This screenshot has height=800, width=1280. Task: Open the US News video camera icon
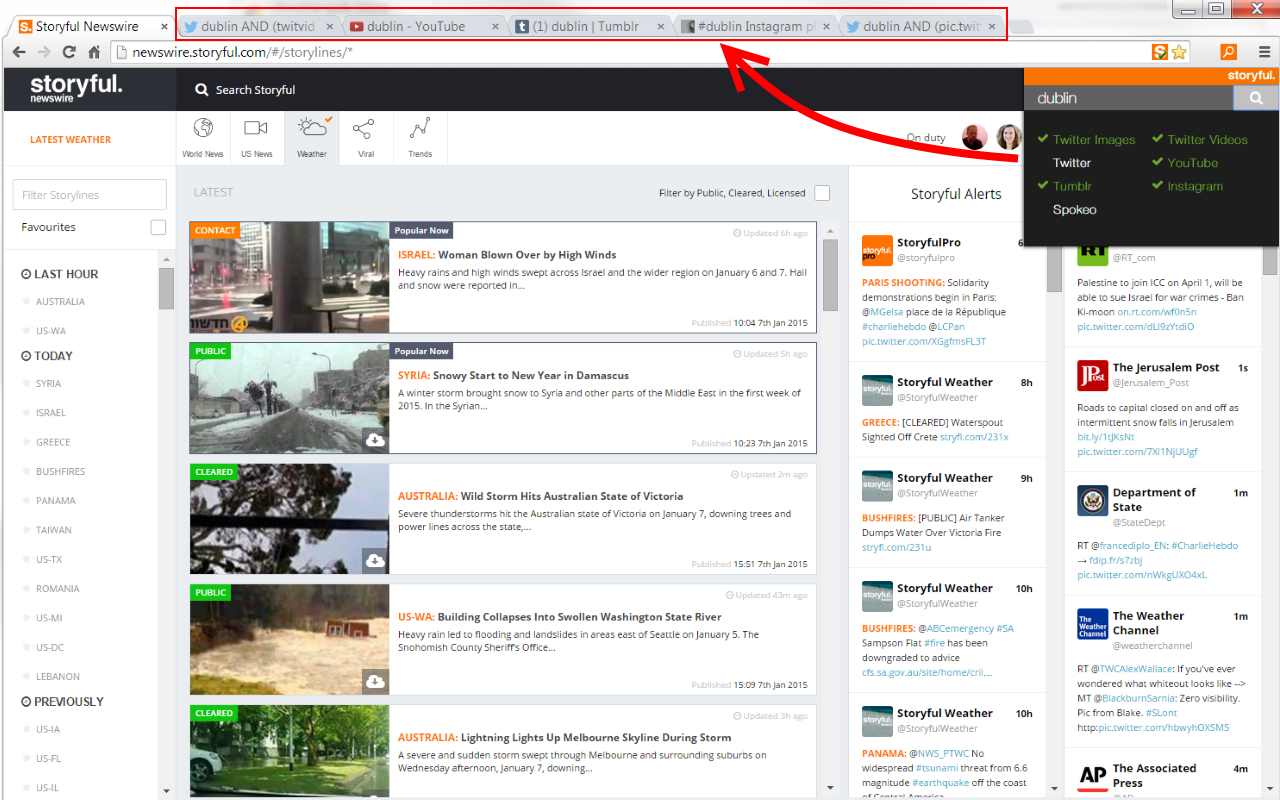[256, 128]
